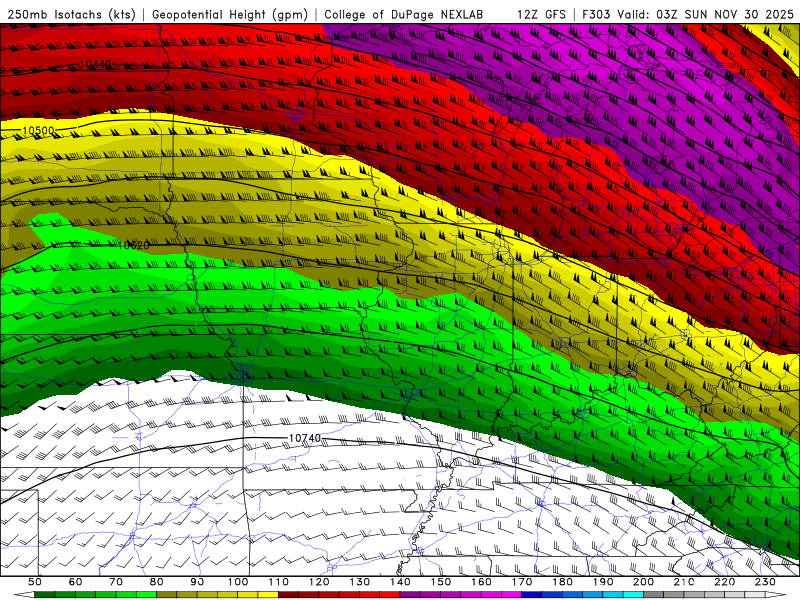Click the 150 value on the color scale
Viewport: 800px width, 600px height.
coord(441,582)
